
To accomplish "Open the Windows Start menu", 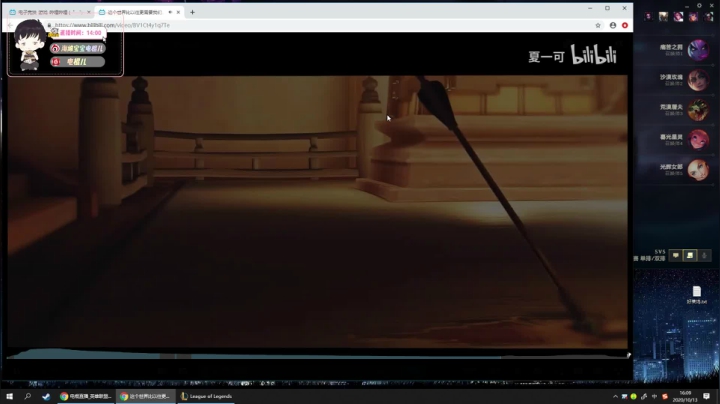I will tap(10, 396).
